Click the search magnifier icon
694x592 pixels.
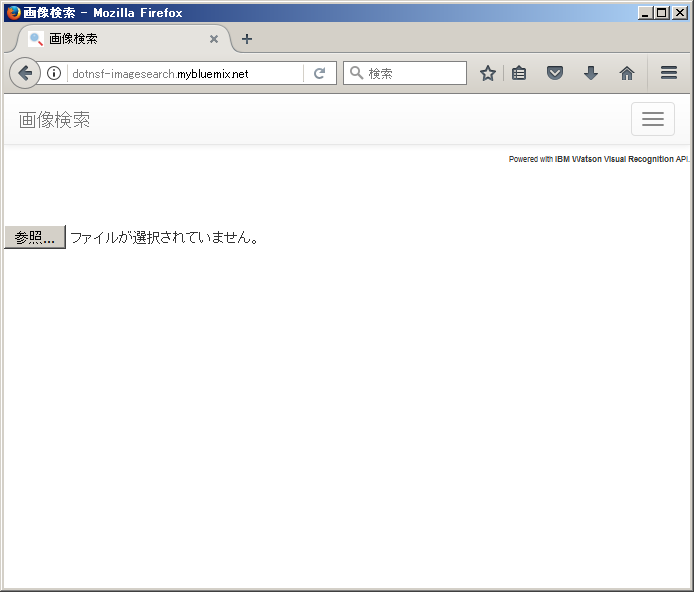click(x=356, y=73)
